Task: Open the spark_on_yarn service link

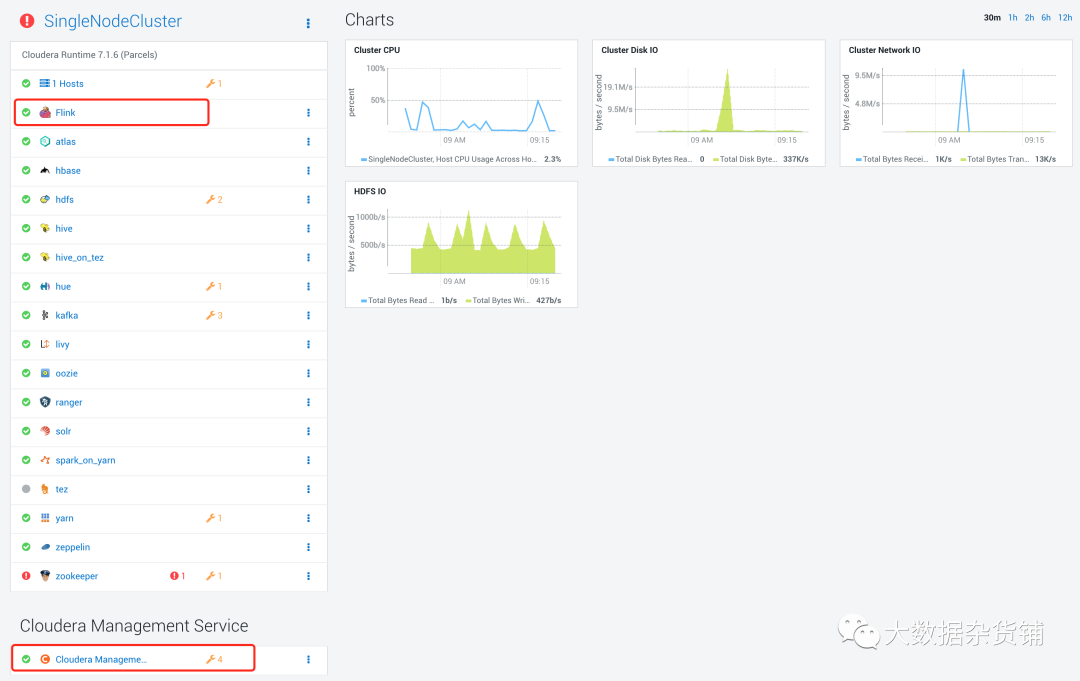Action: point(85,461)
